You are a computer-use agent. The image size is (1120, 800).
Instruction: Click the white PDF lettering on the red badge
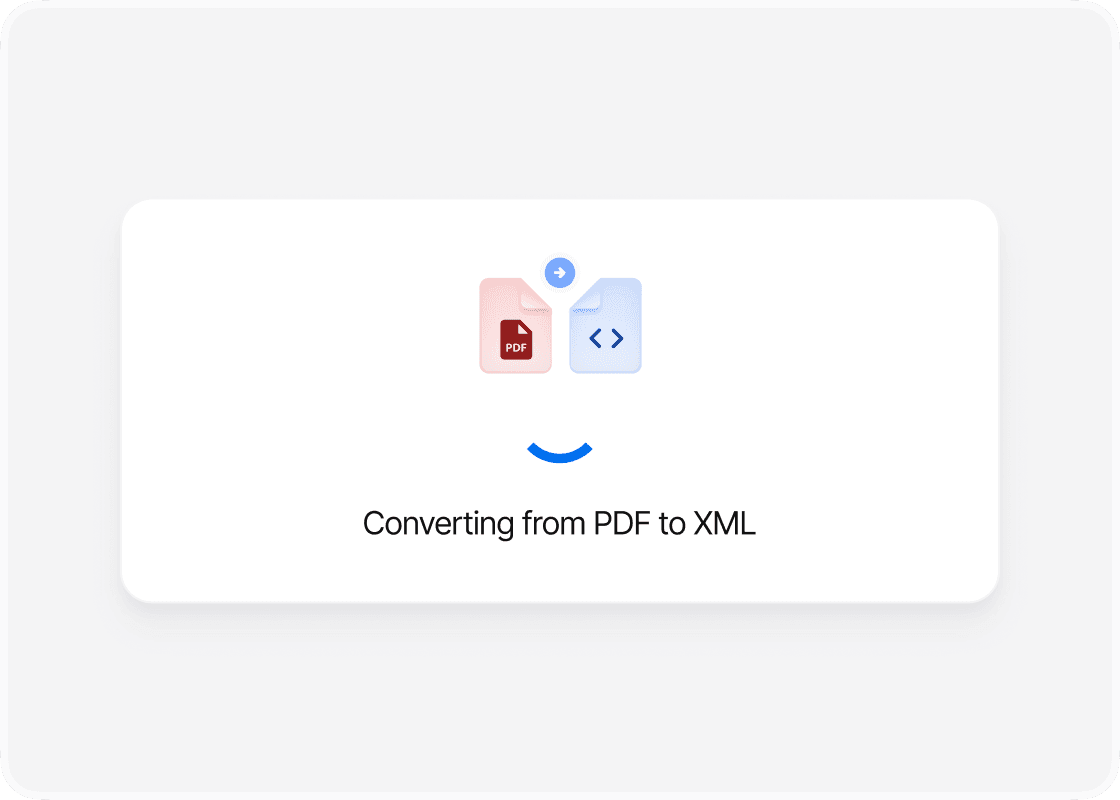[x=516, y=348]
